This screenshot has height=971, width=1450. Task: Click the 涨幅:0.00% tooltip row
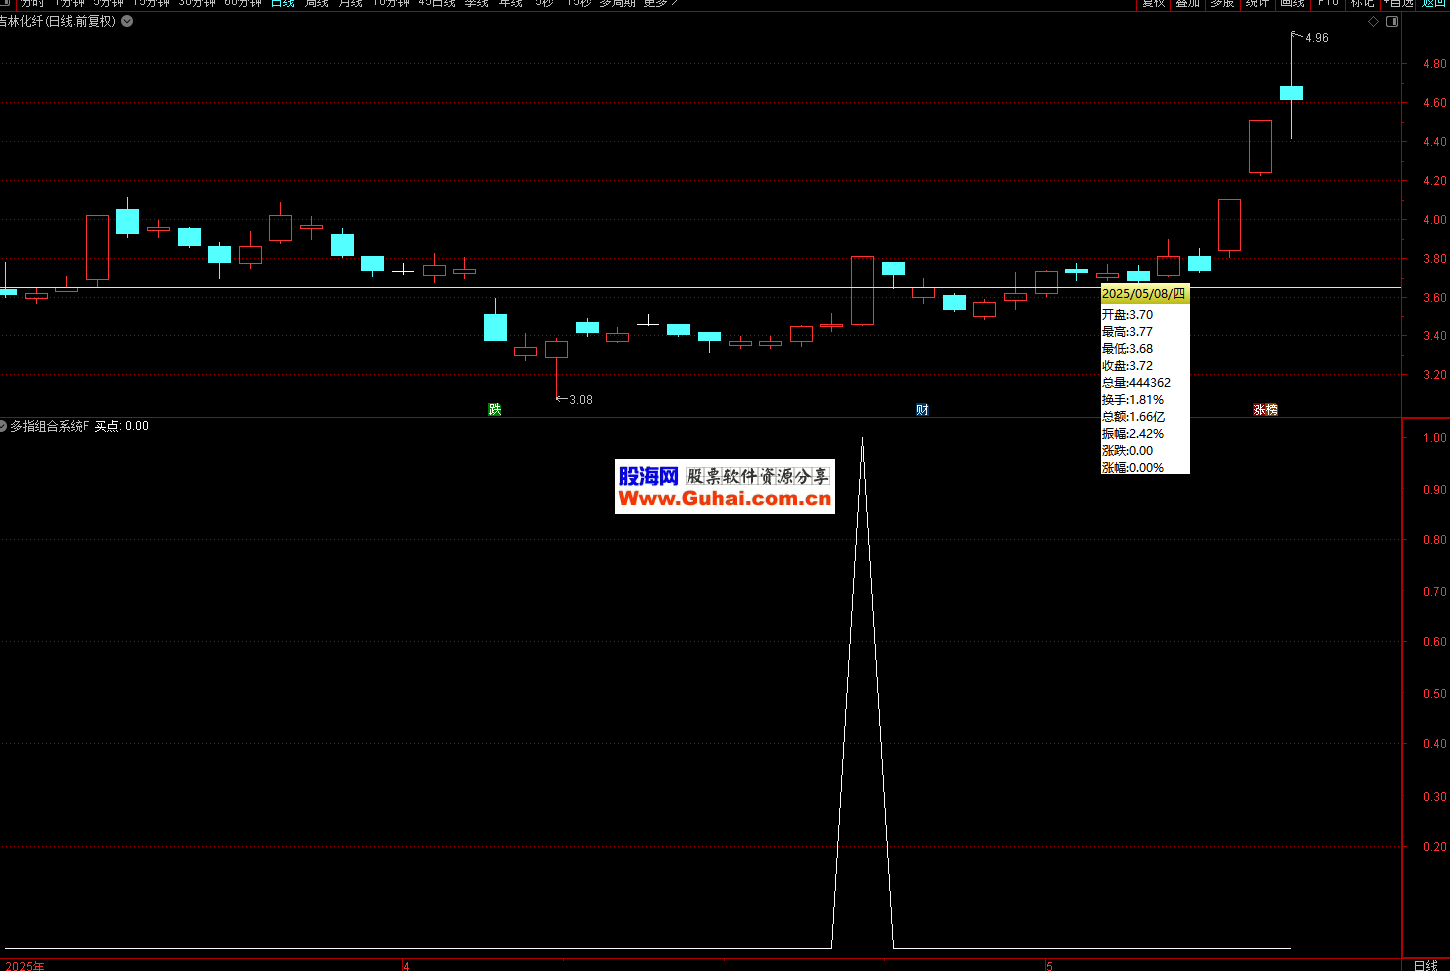1133,467
